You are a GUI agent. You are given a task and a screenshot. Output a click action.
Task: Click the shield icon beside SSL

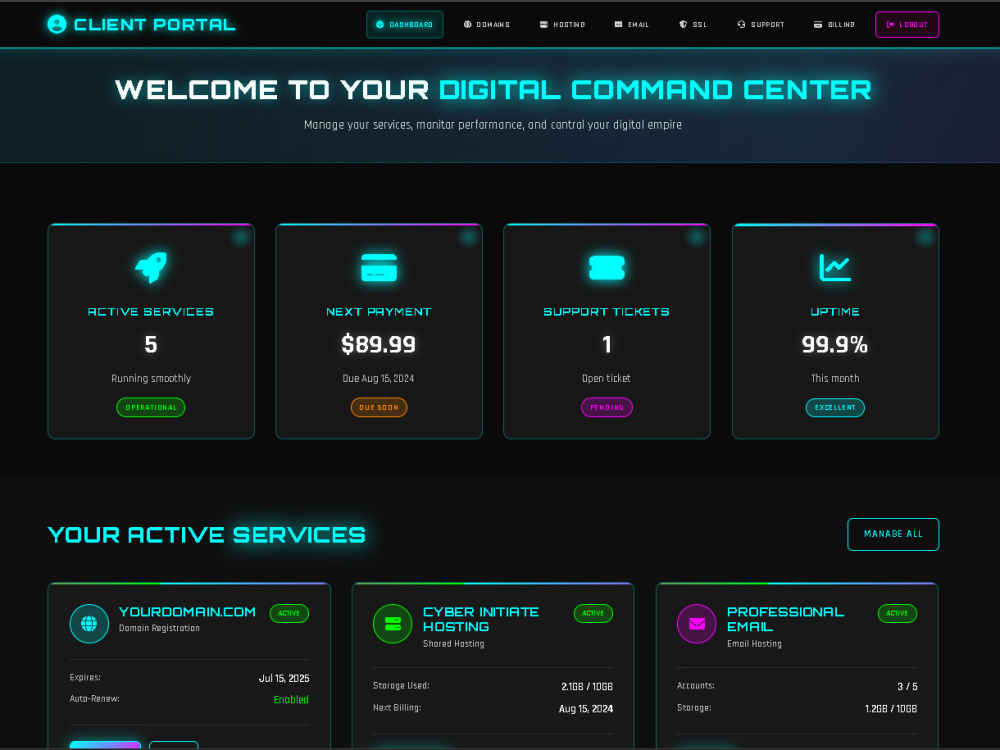(x=683, y=24)
